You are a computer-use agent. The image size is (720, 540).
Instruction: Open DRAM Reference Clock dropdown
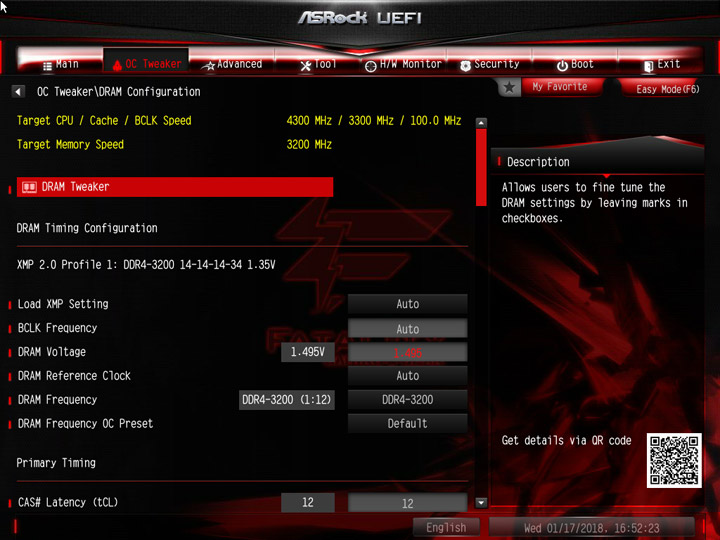(408, 376)
